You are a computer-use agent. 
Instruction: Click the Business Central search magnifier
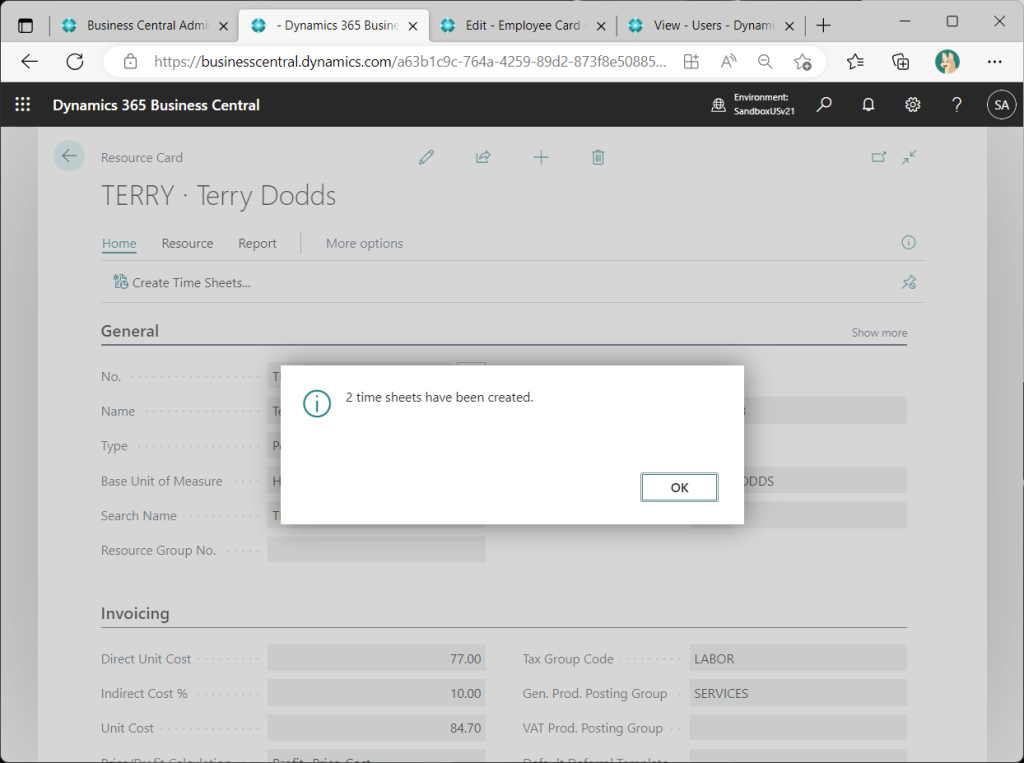824,105
